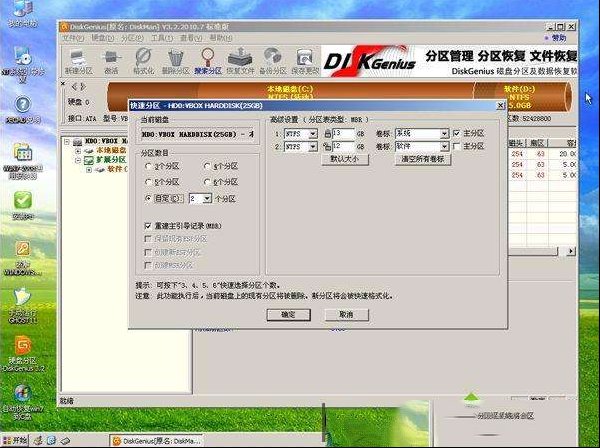
Task: Toggle 主分区 checkbox for partition 2
Action: click(x=456, y=146)
